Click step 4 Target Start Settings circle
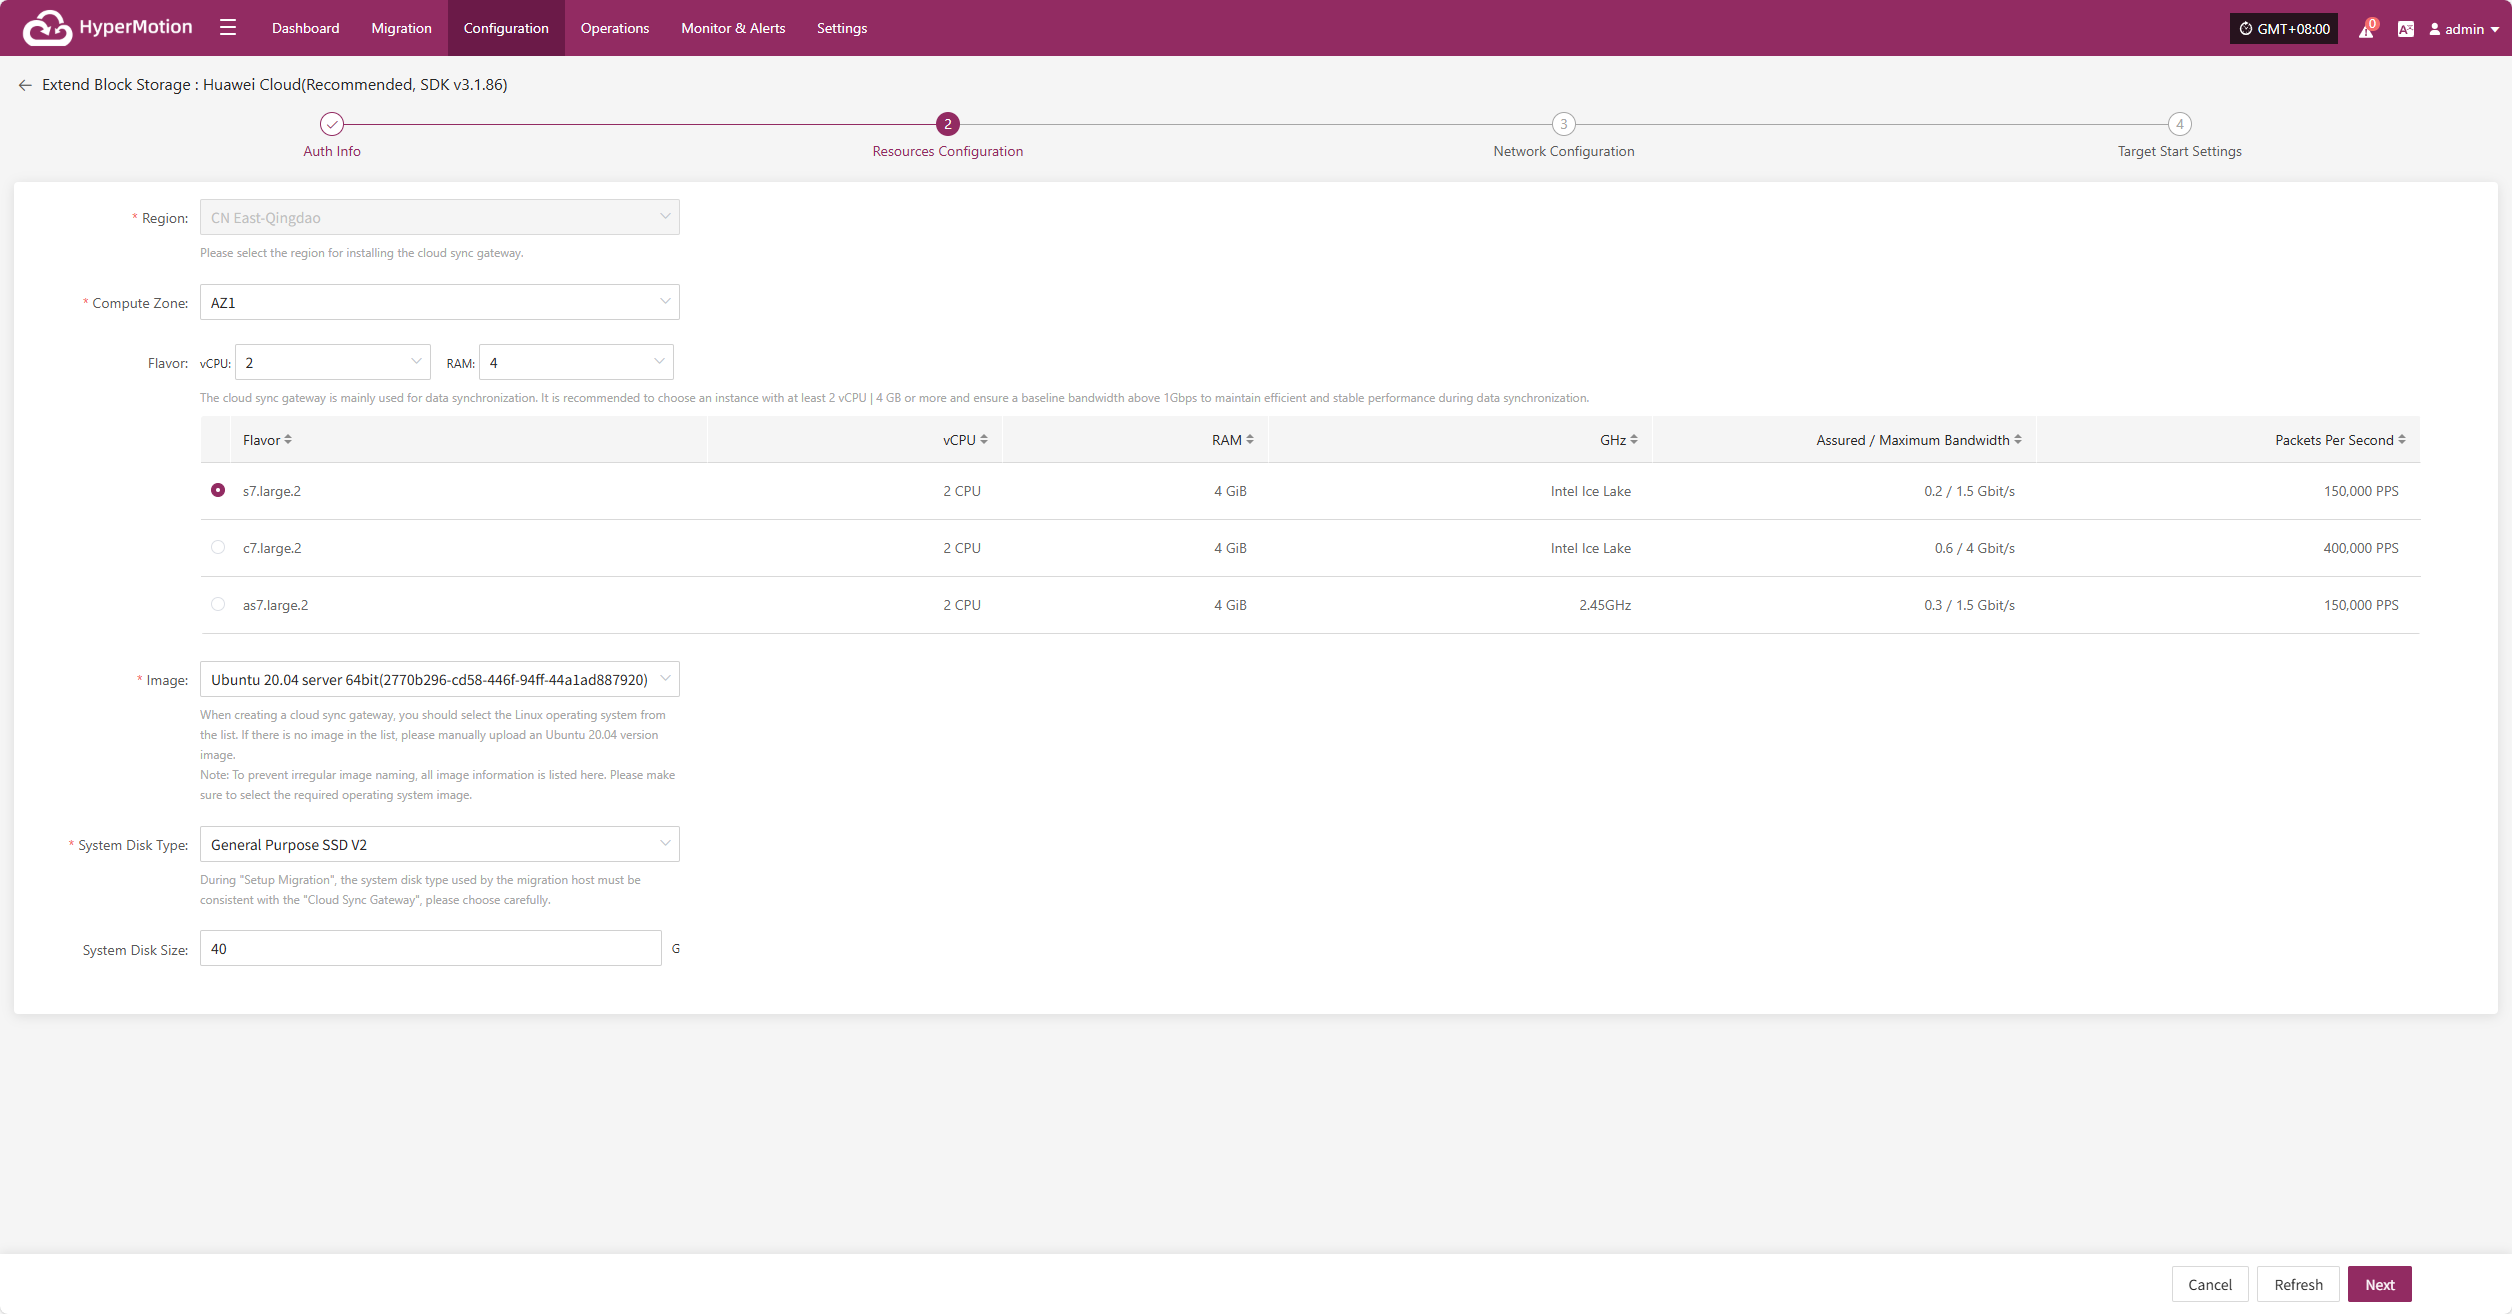Viewport: 2512px width, 1314px height. coord(2180,124)
